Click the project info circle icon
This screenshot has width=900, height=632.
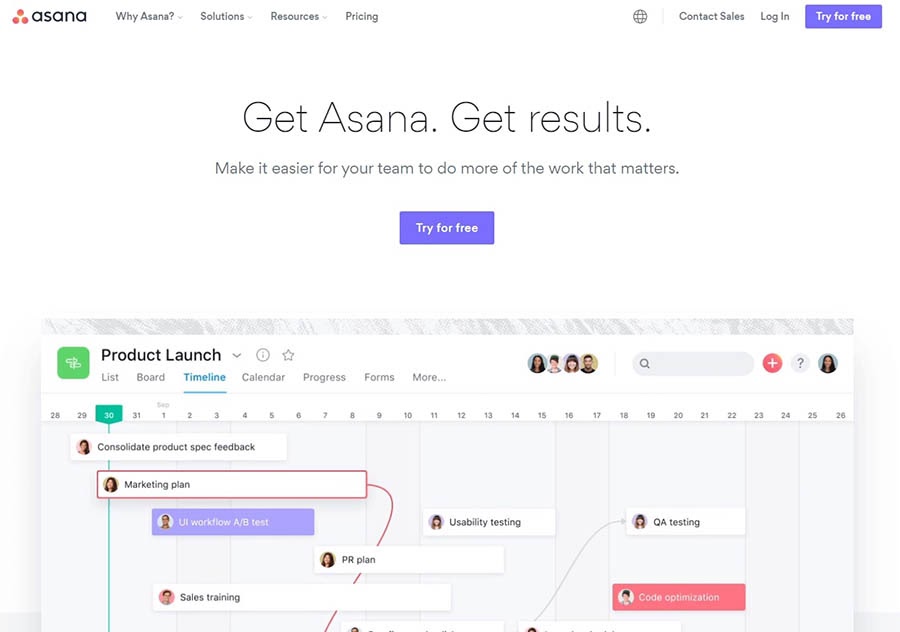[x=263, y=355]
